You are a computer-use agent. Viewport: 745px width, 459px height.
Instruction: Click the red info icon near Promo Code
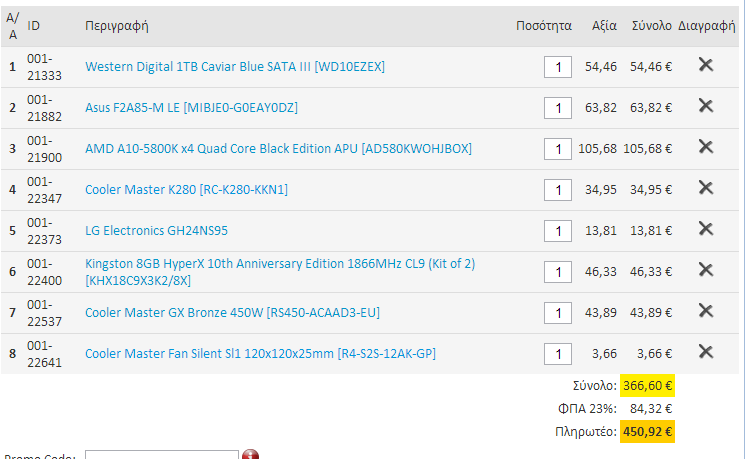[x=250, y=455]
